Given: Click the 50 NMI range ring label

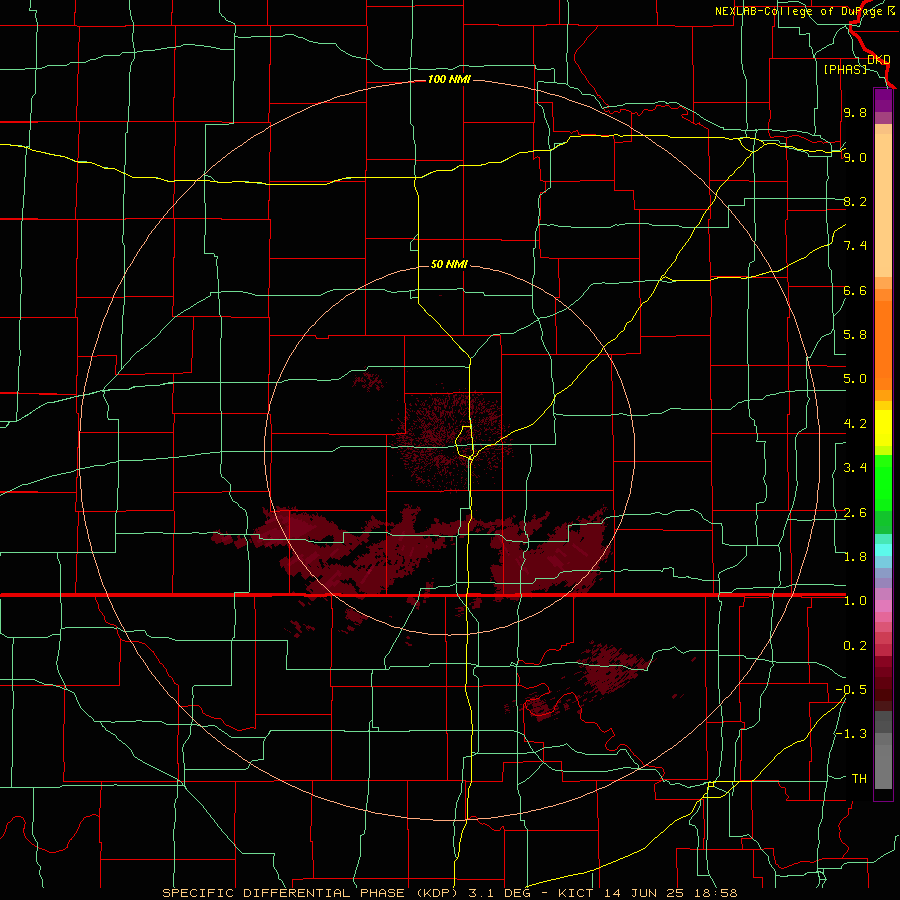Looking at the screenshot, I should [x=449, y=264].
